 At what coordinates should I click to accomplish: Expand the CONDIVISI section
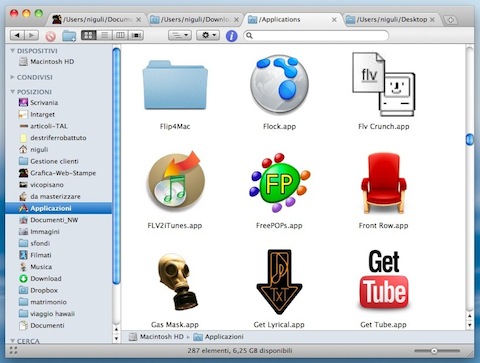point(13,77)
